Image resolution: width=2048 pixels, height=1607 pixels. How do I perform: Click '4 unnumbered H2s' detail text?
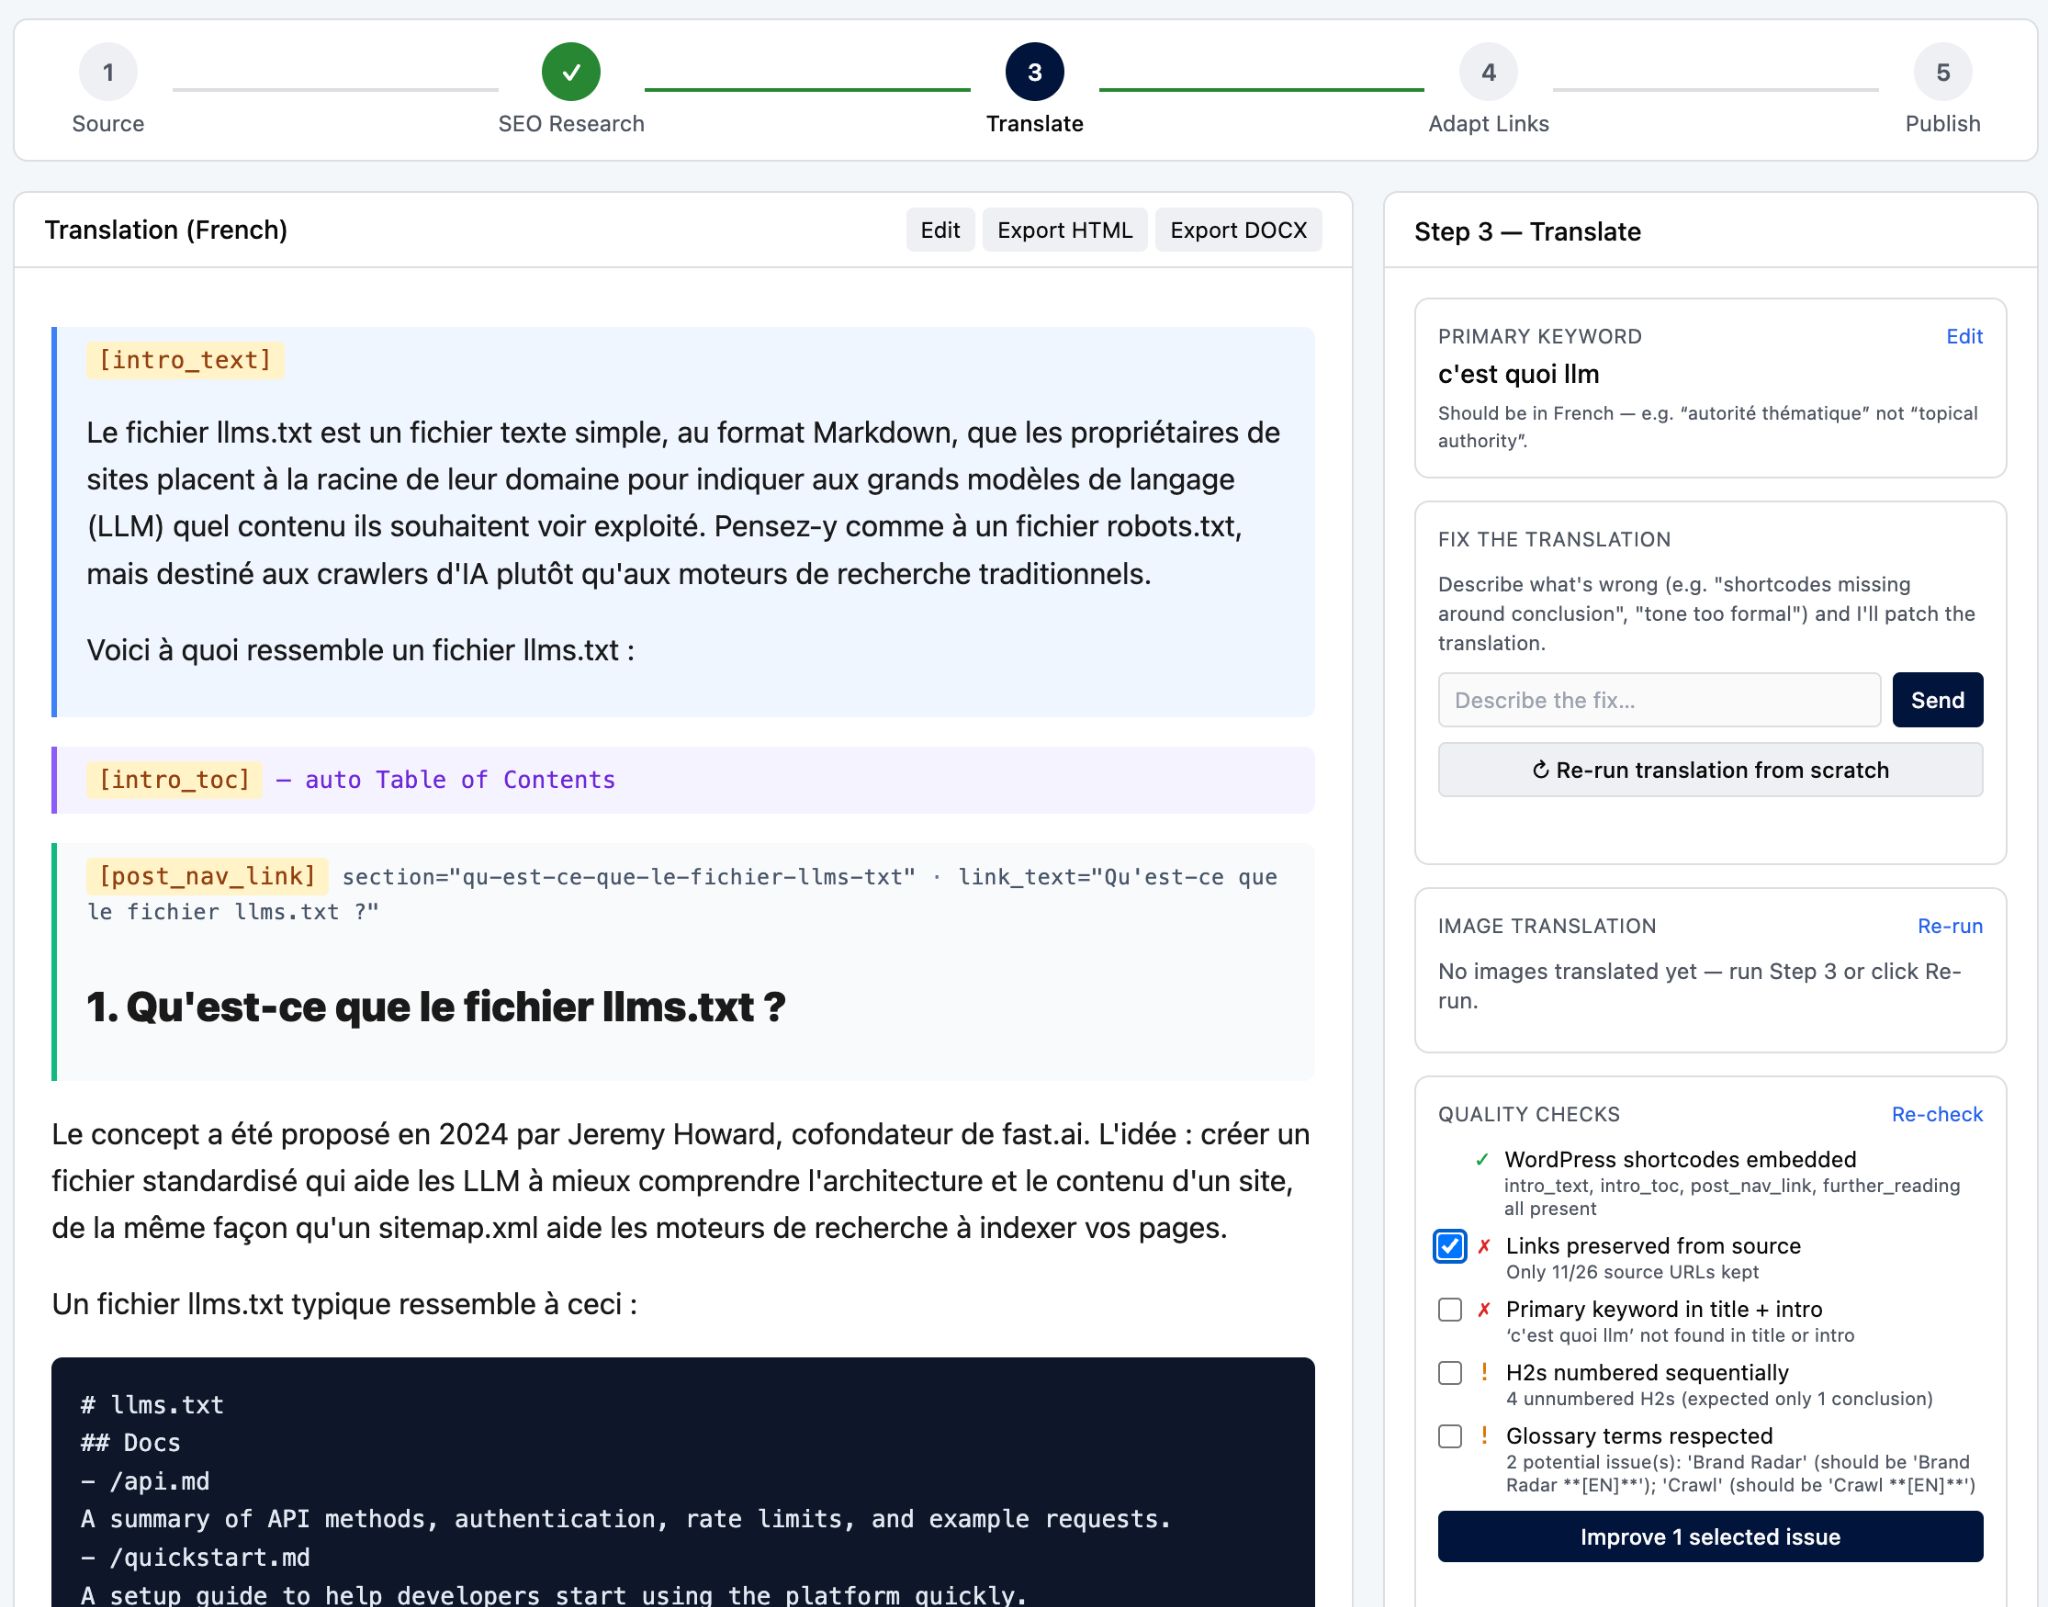[x=1719, y=1399]
